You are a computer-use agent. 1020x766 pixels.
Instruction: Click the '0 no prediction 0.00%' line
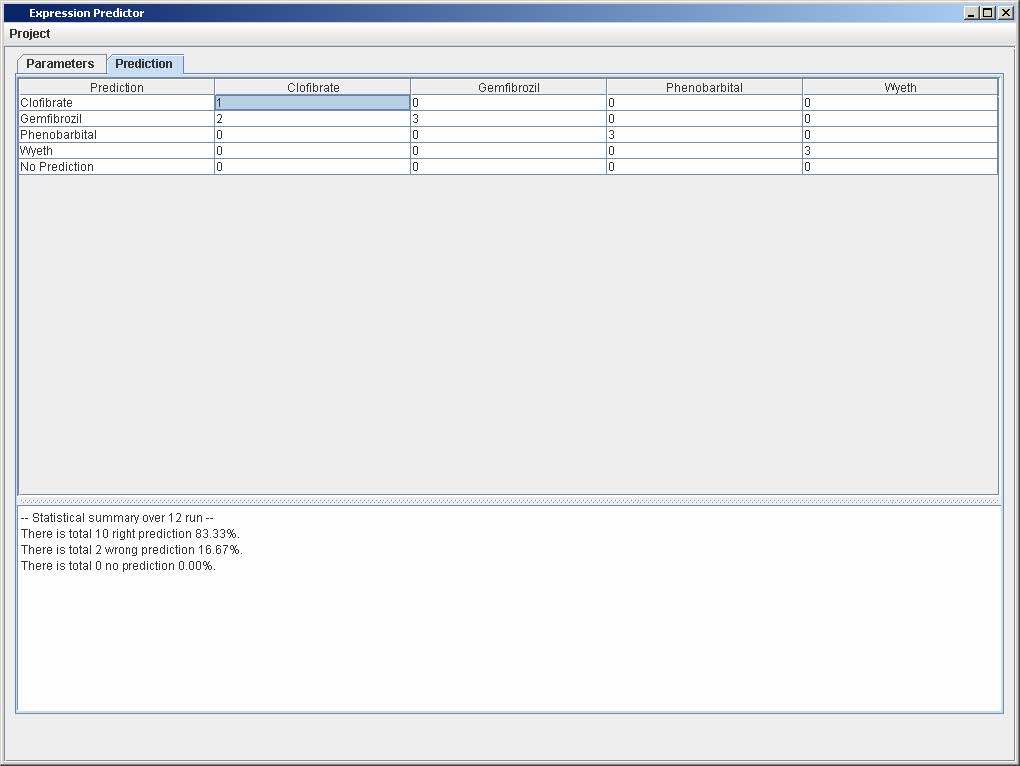[x=118, y=566]
